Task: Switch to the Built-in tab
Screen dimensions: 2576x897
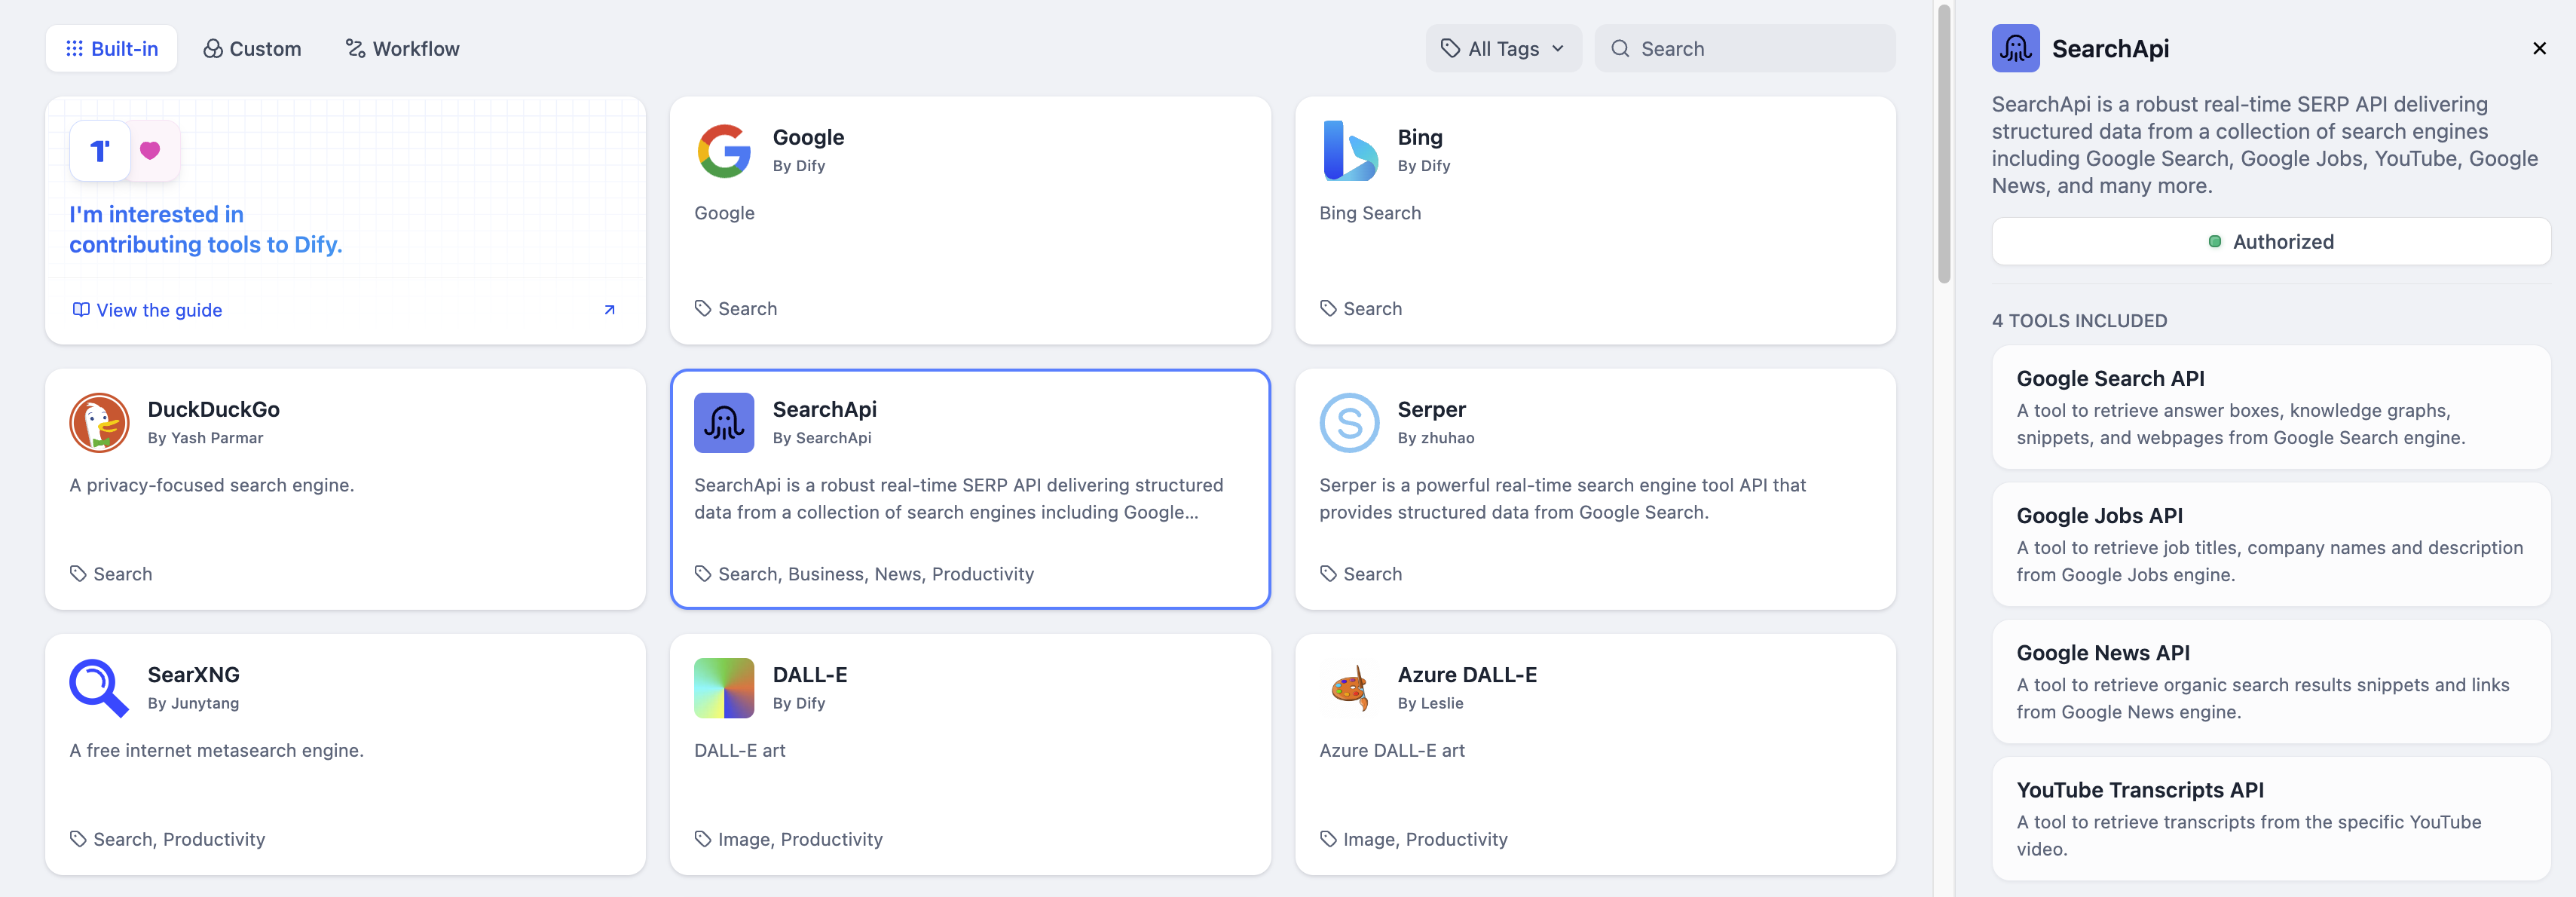Action: [111, 48]
